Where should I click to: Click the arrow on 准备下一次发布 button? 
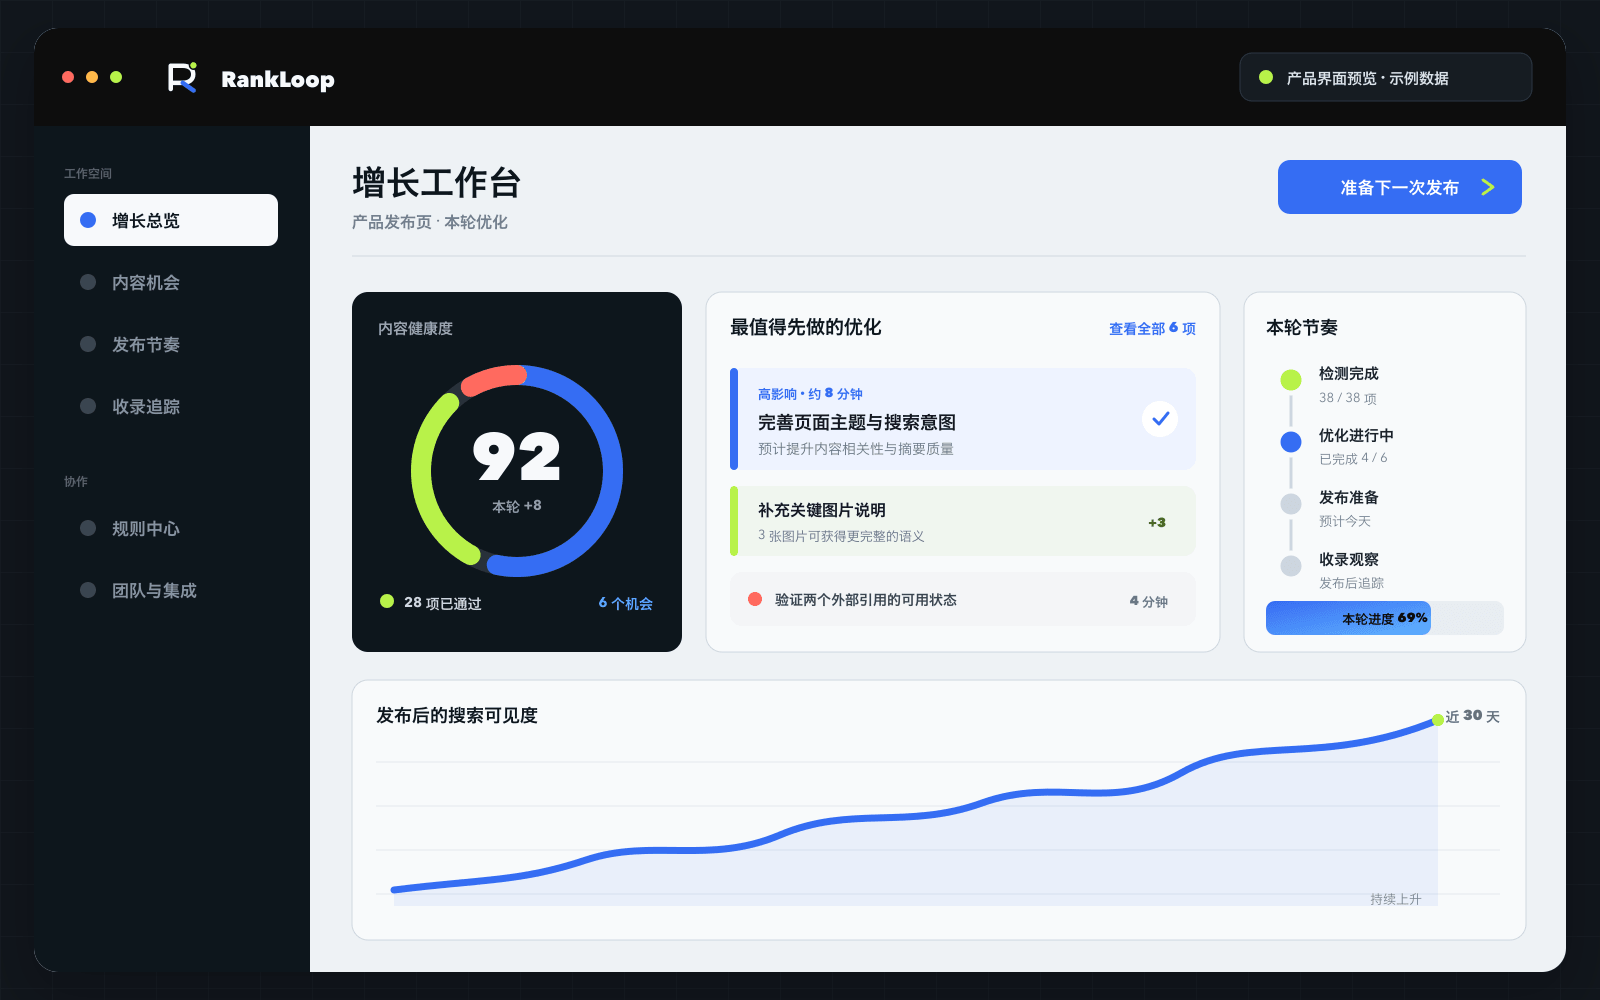1488,187
